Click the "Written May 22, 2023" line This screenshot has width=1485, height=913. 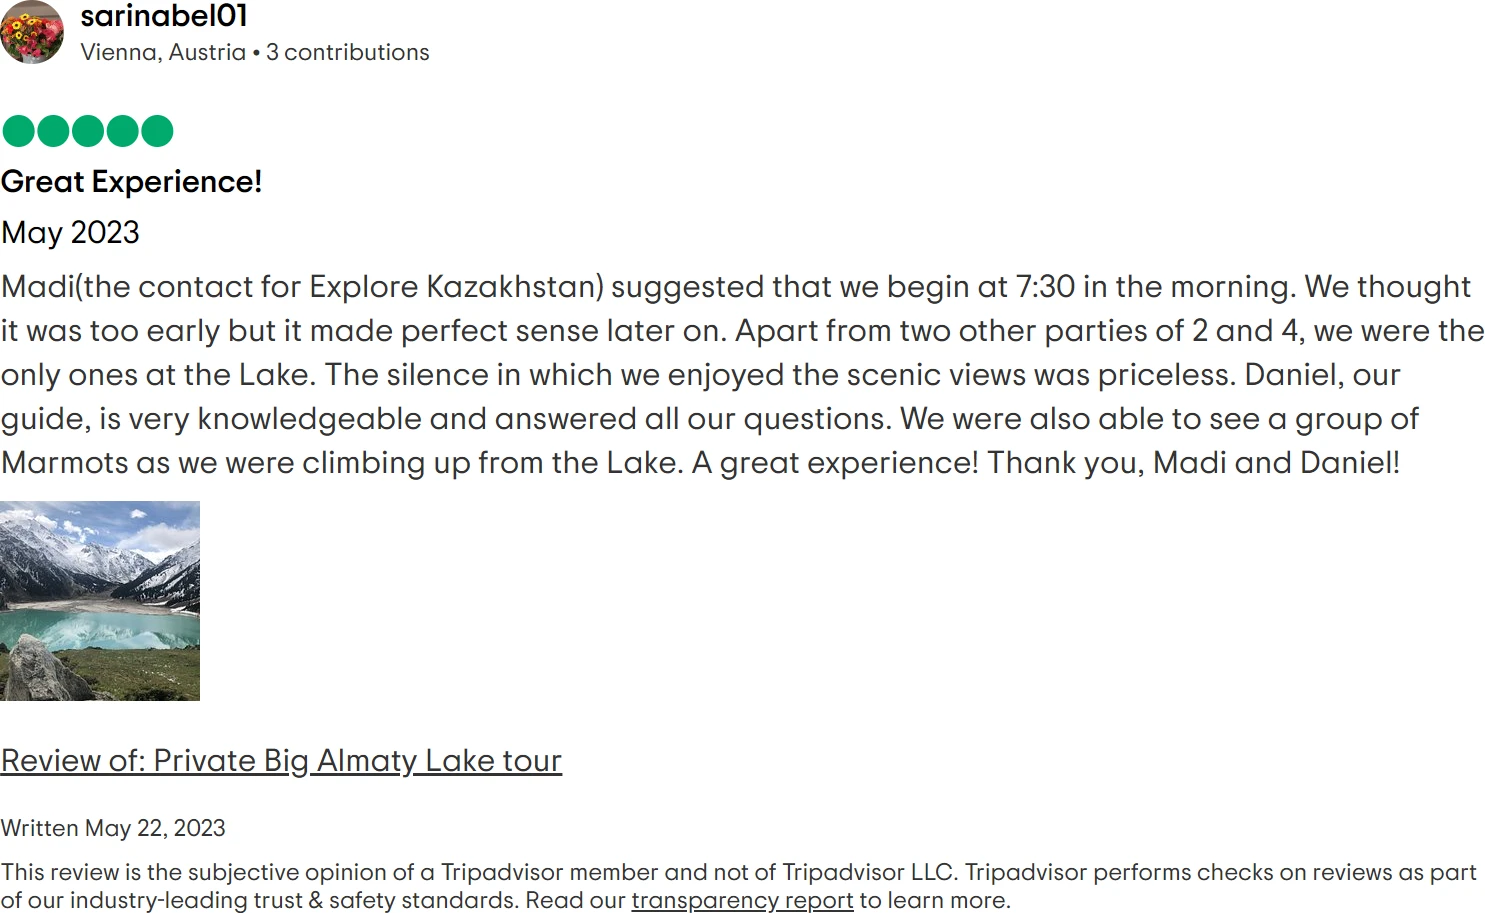pyautogui.click(x=113, y=828)
